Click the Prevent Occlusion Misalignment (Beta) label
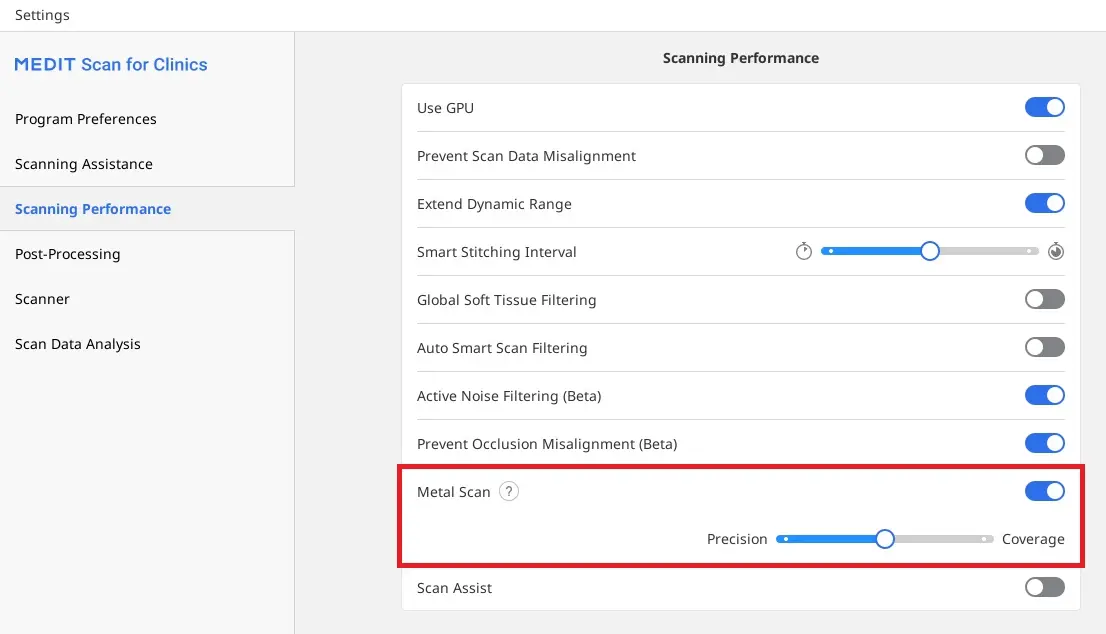This screenshot has width=1106, height=634. pos(547,444)
